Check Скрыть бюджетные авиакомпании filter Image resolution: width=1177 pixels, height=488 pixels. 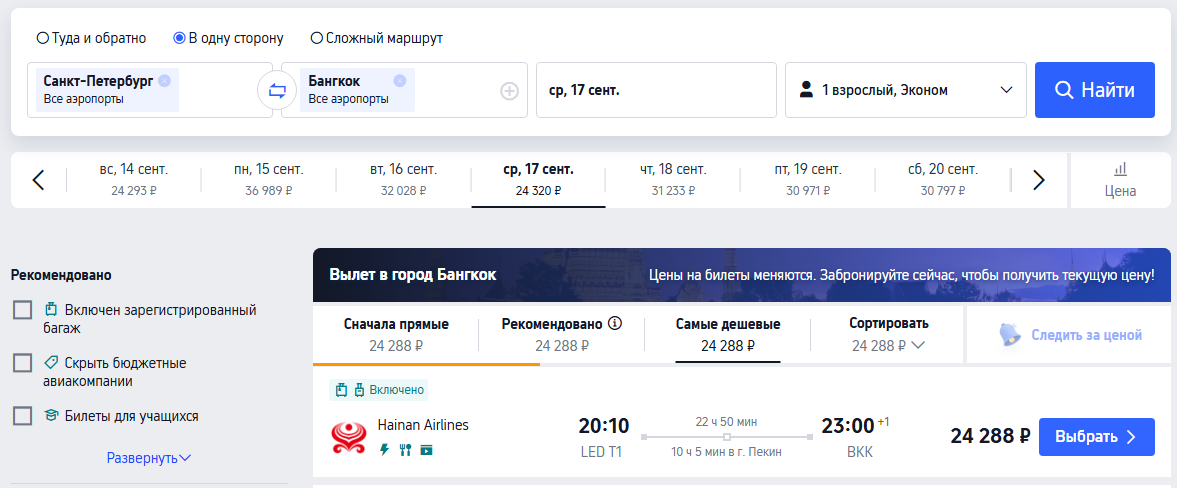[x=23, y=363]
